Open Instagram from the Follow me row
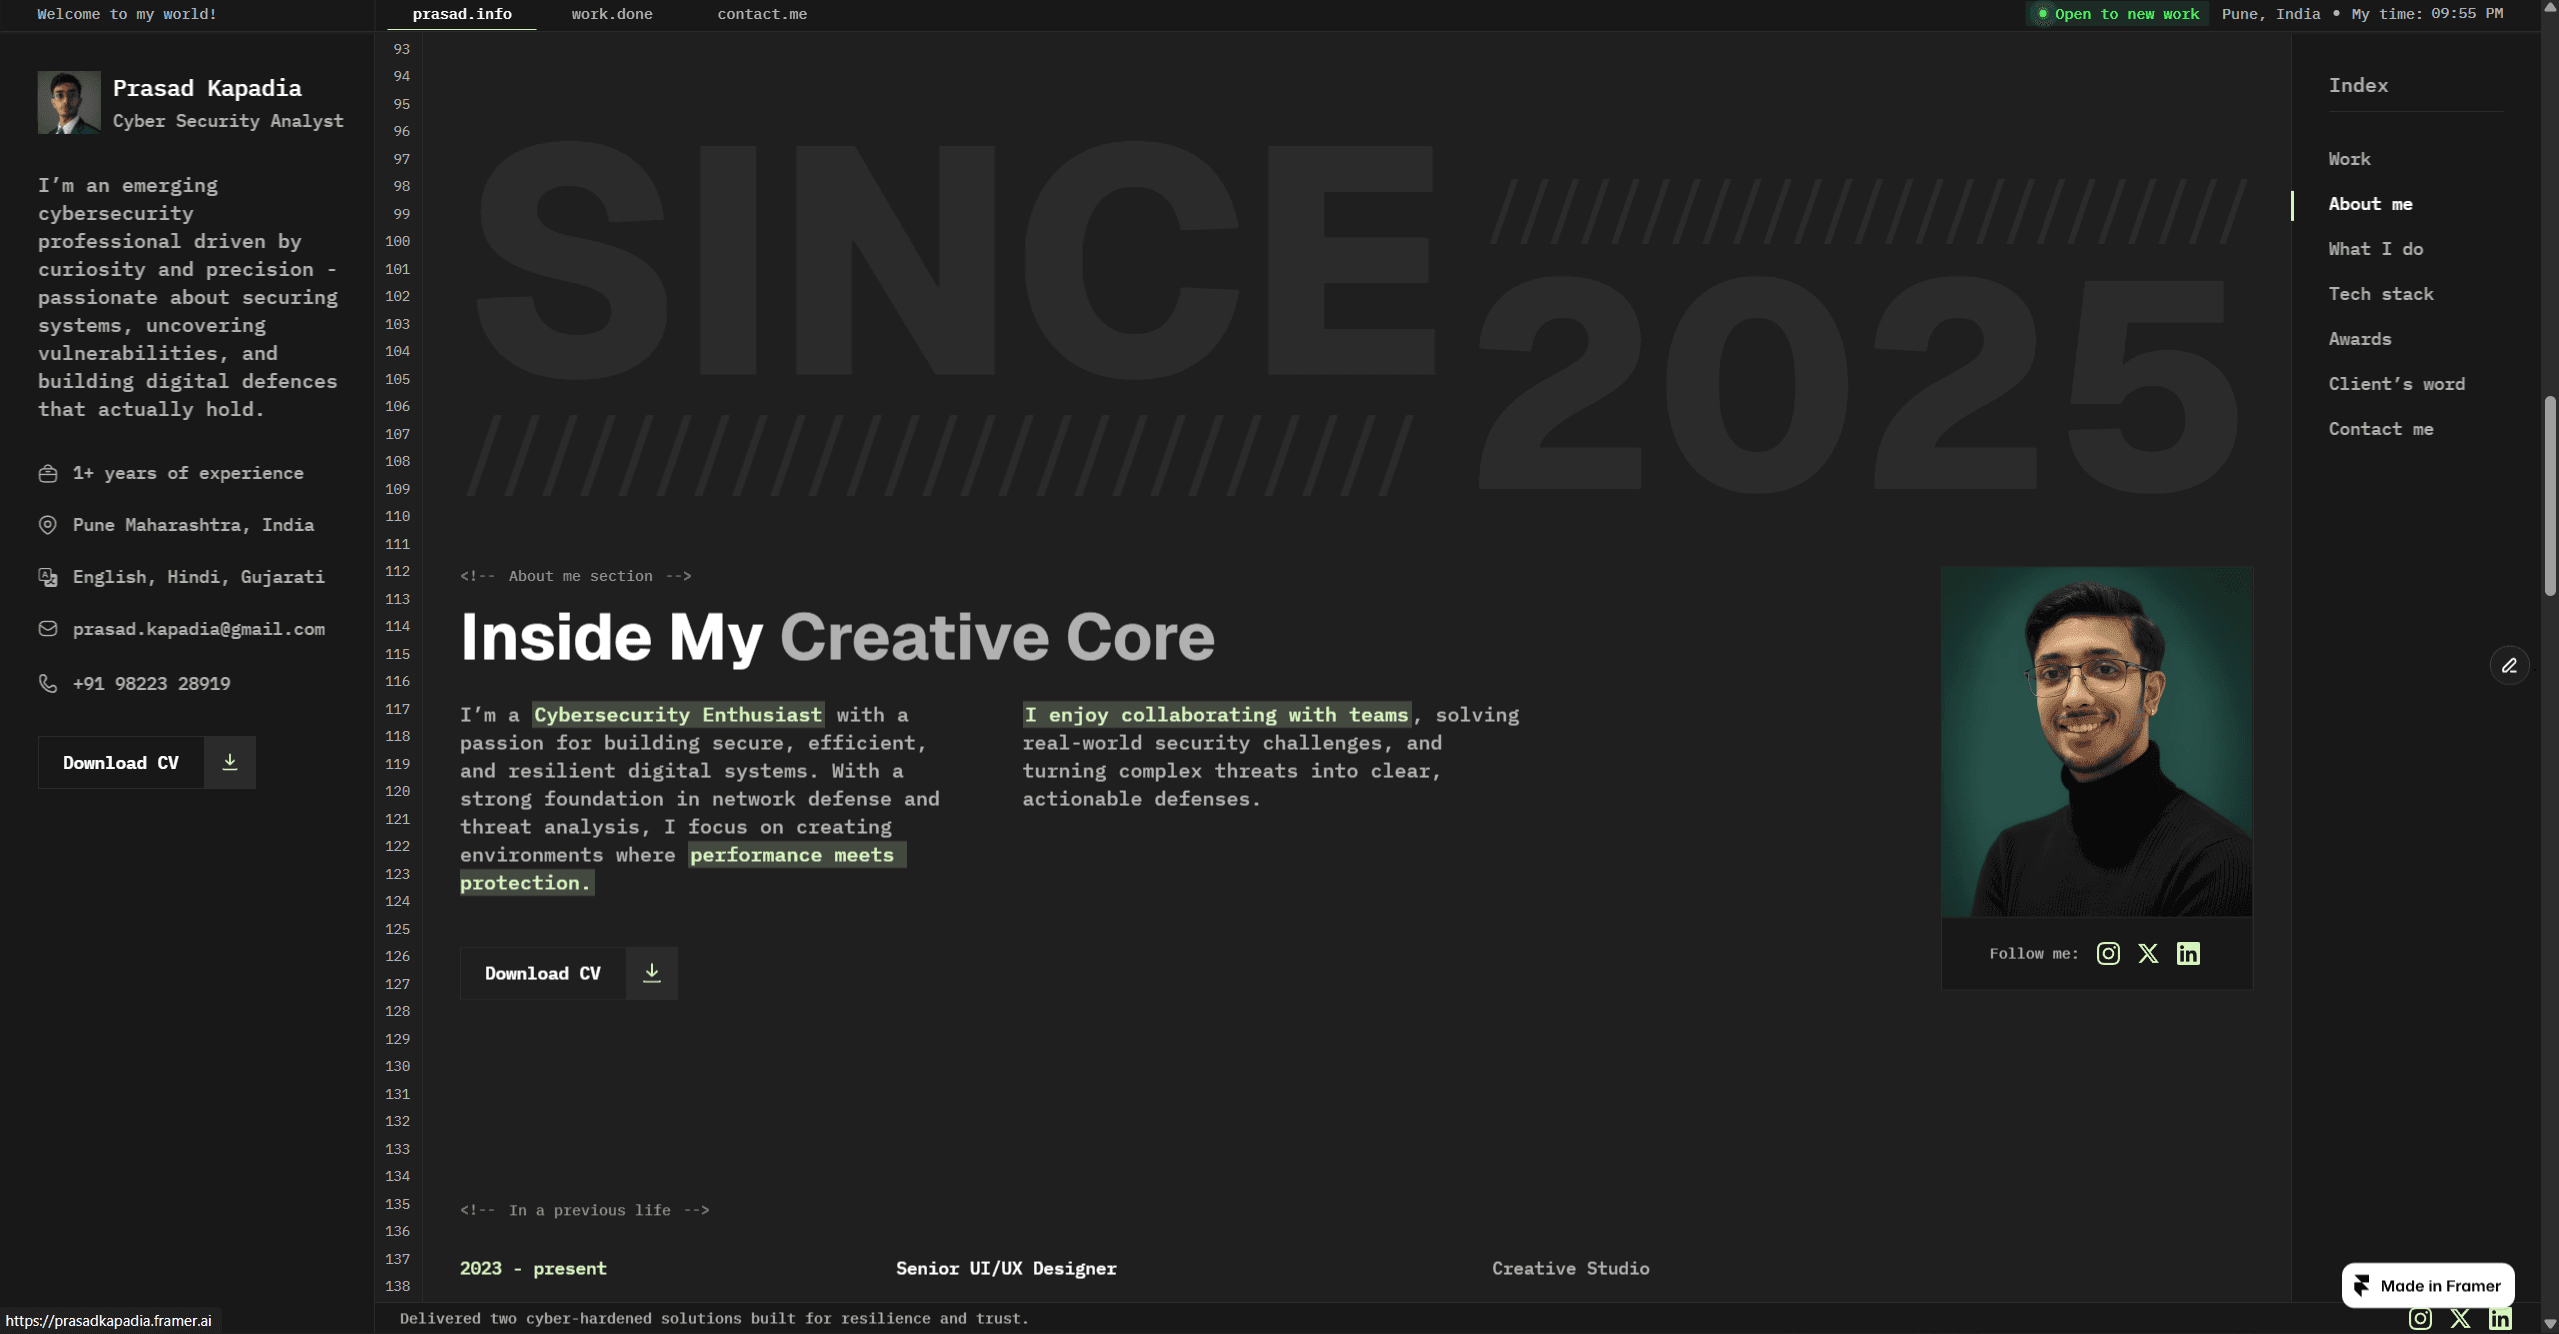 (x=2107, y=953)
